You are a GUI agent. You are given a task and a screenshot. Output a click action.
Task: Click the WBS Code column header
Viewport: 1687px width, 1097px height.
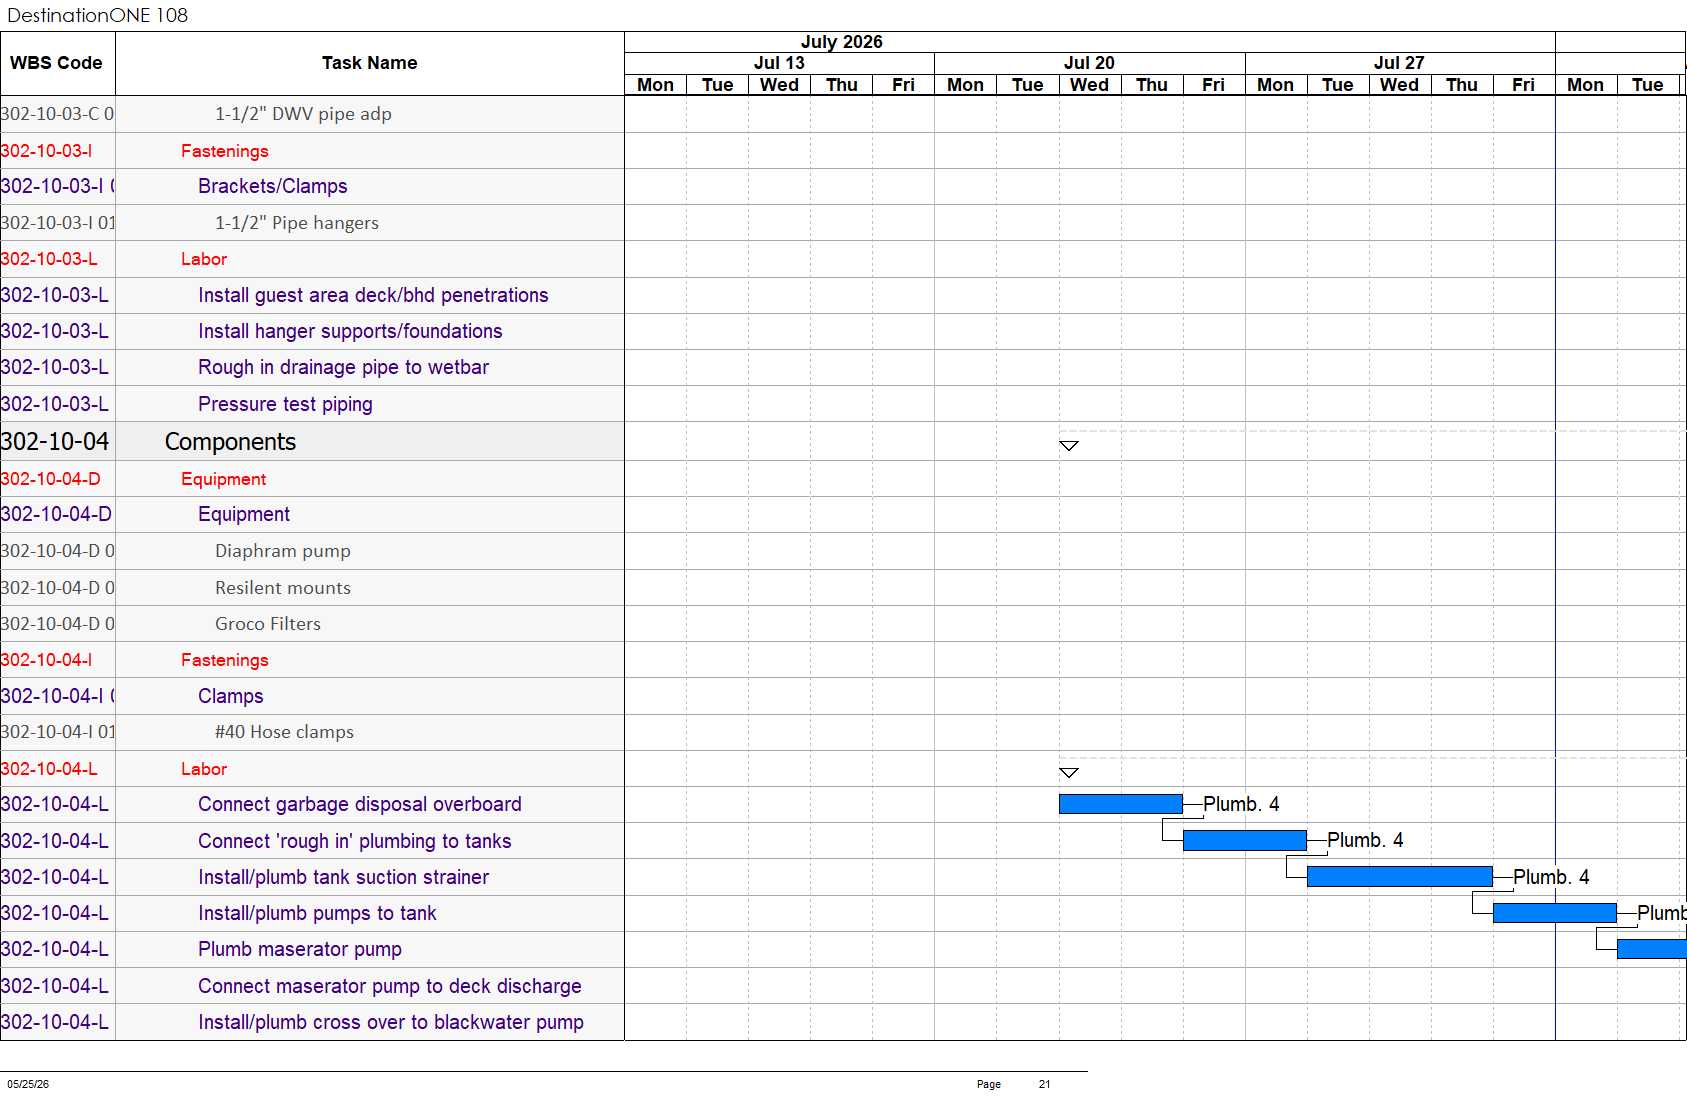pos(57,63)
